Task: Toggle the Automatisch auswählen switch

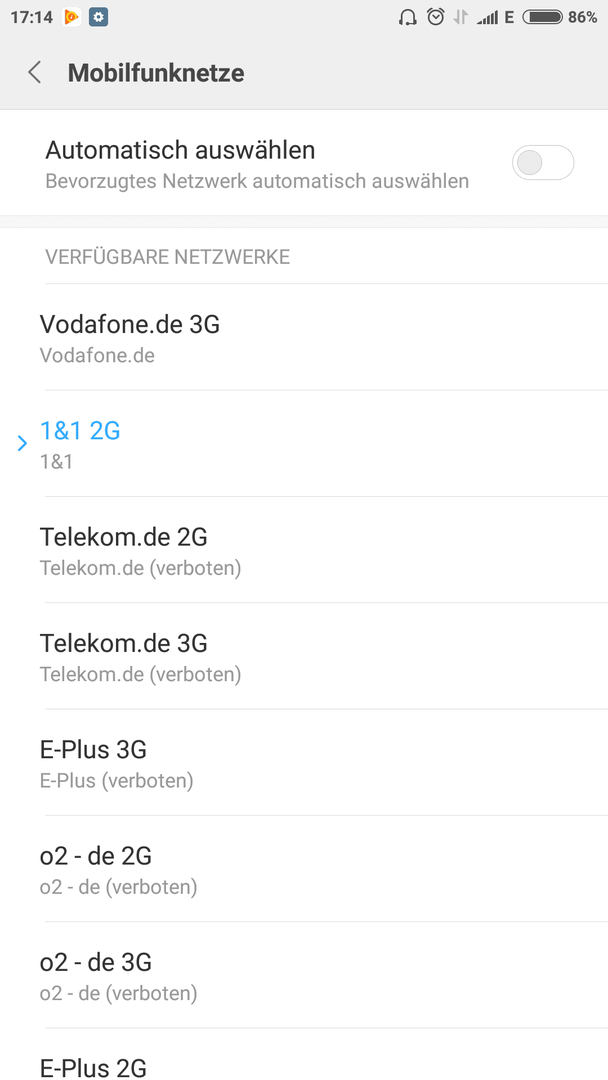Action: [x=543, y=163]
